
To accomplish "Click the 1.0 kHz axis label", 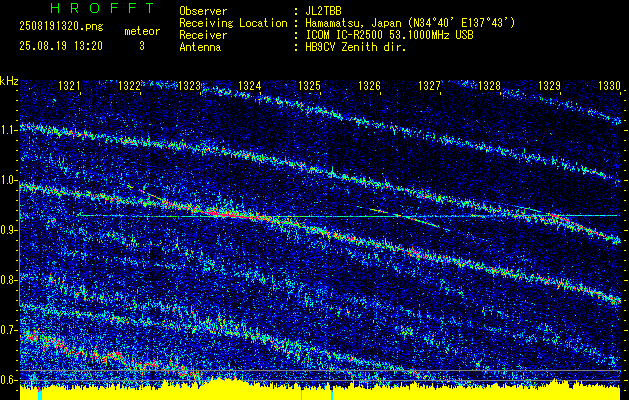I will [9, 180].
